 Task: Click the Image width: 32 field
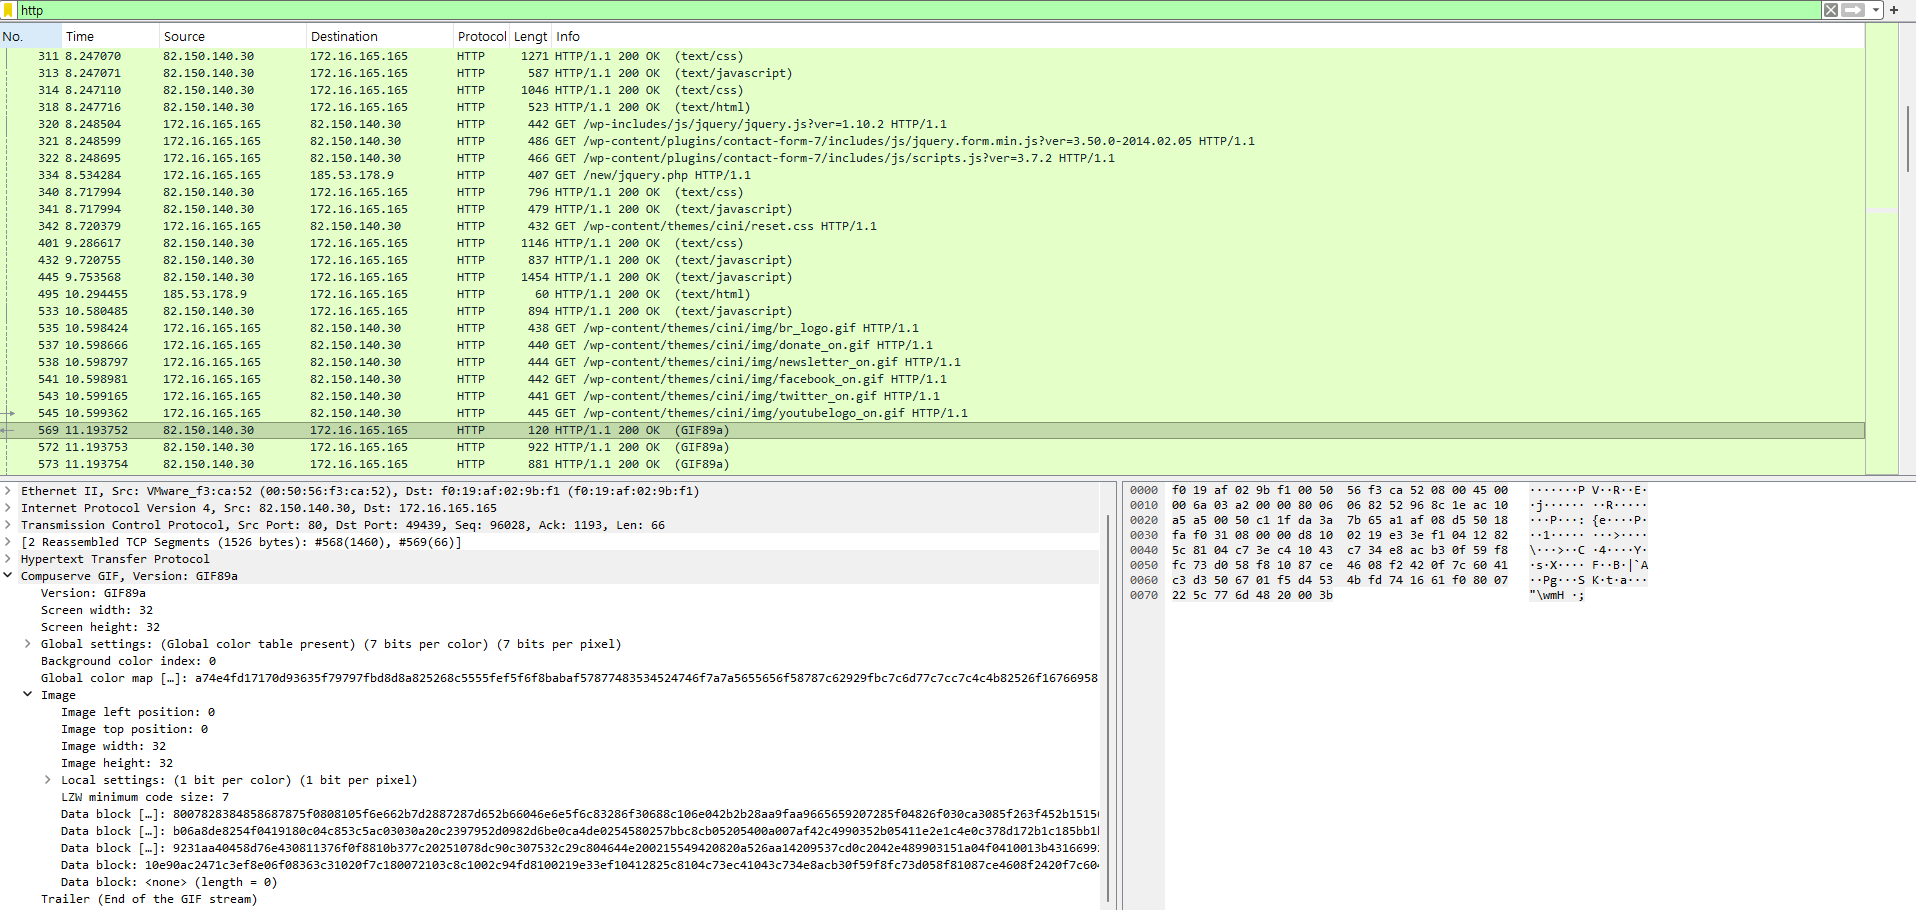pos(113,746)
